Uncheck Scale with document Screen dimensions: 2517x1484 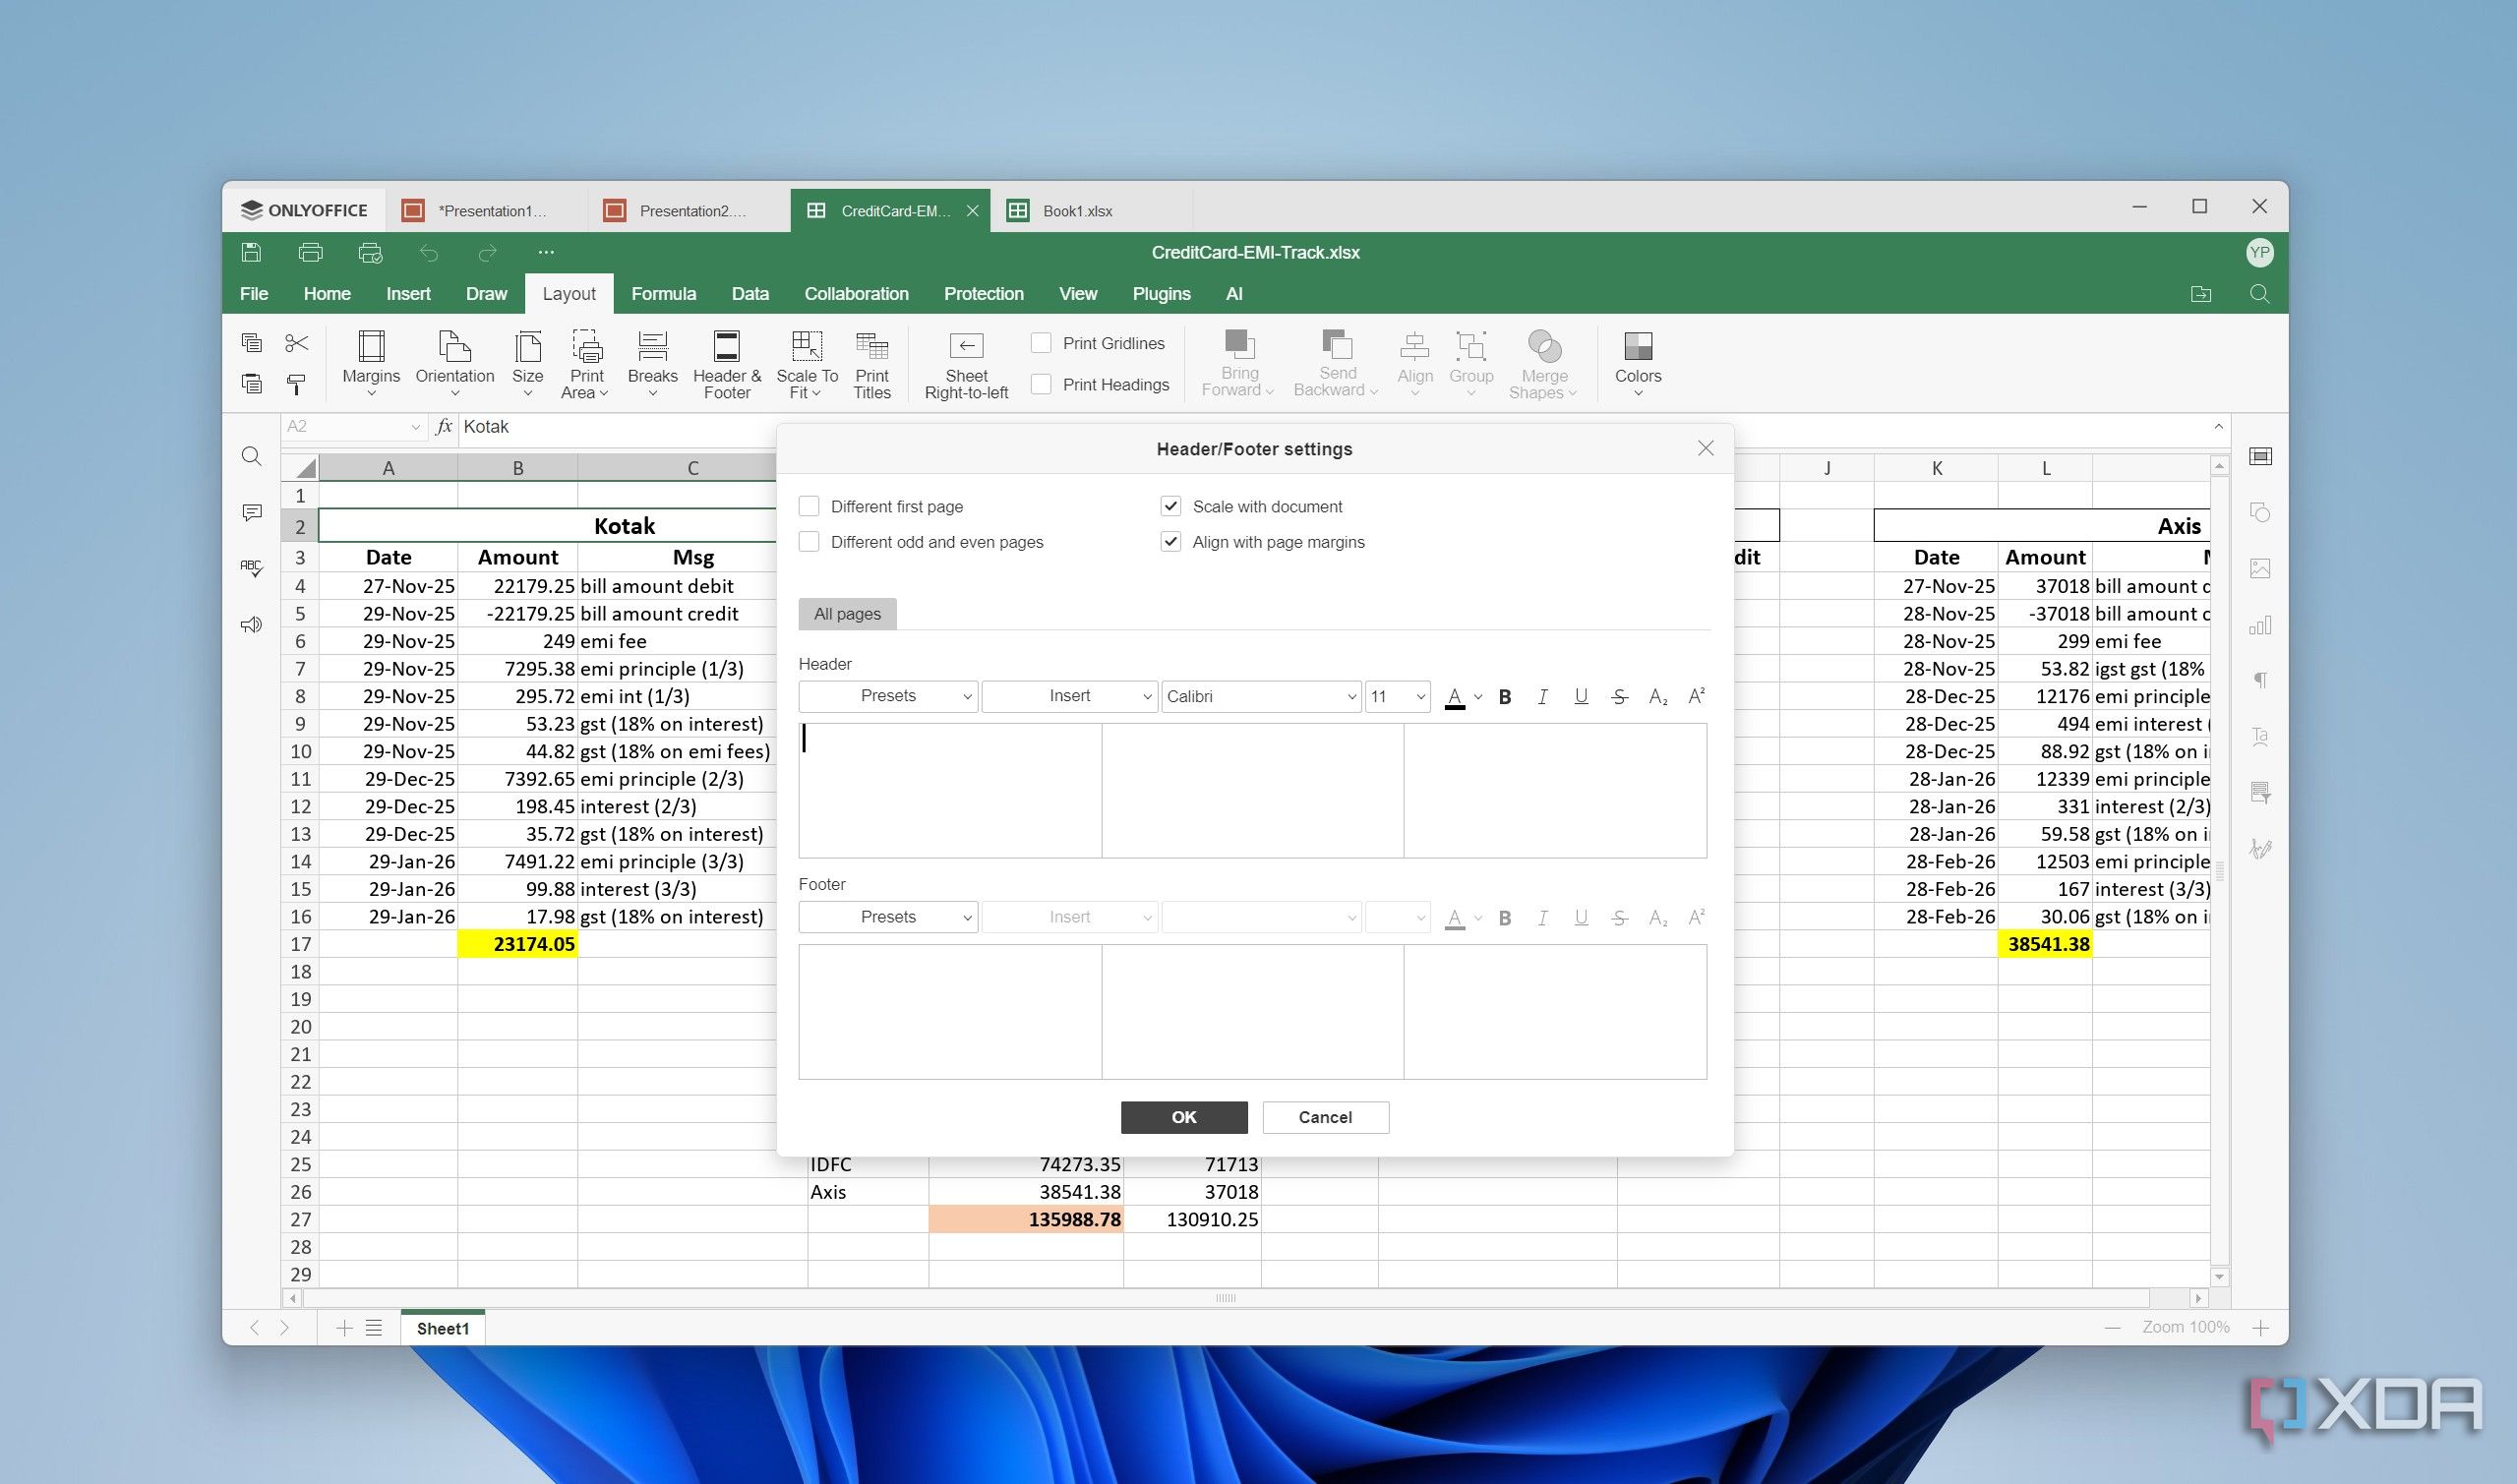pos(1171,506)
